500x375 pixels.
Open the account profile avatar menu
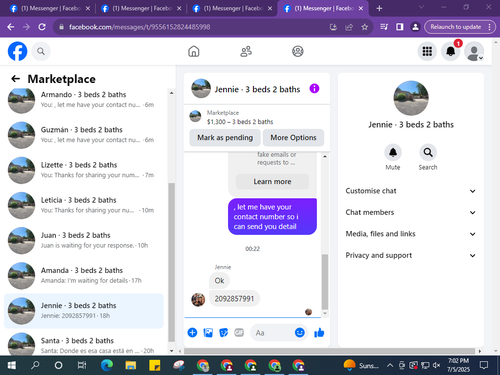click(474, 51)
